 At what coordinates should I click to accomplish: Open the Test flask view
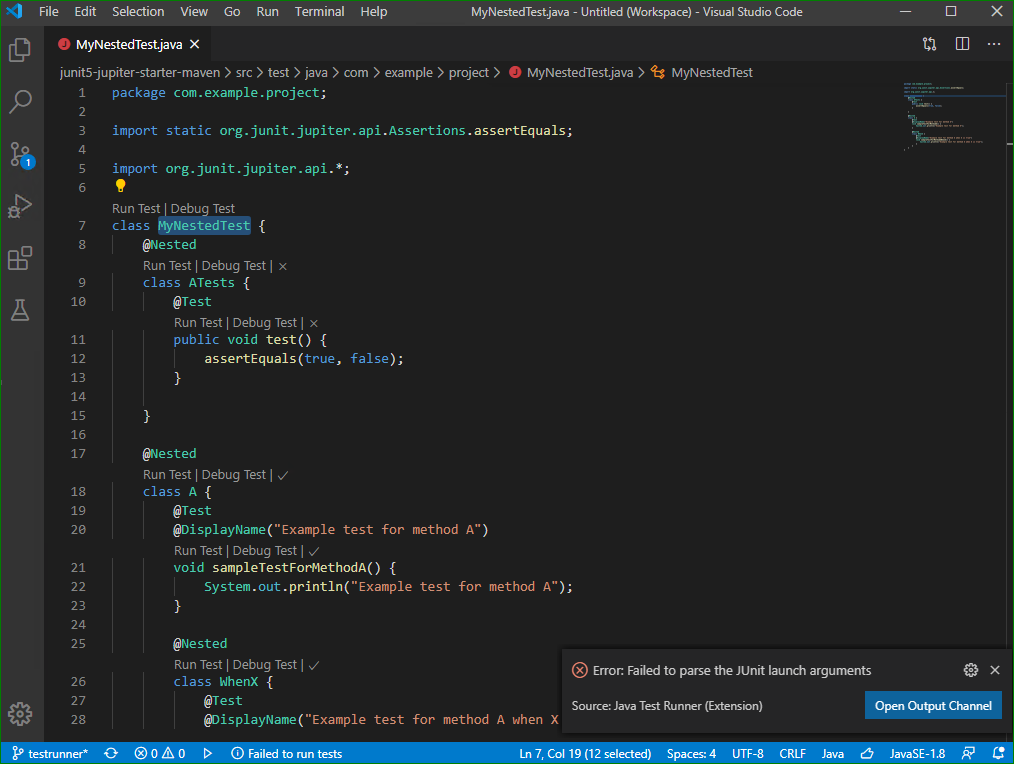(x=20, y=311)
